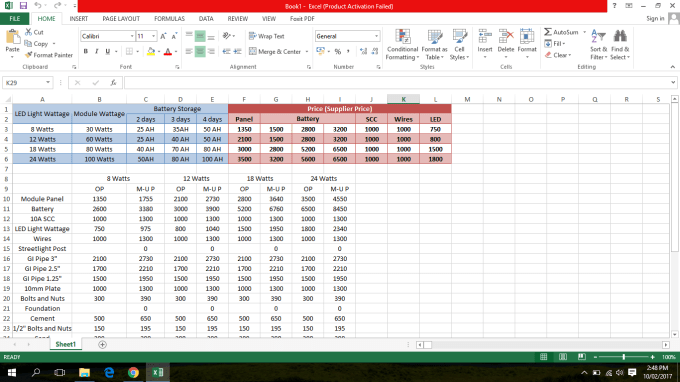
Task: Click the Decrease Indent icon
Action: [x=226, y=52]
